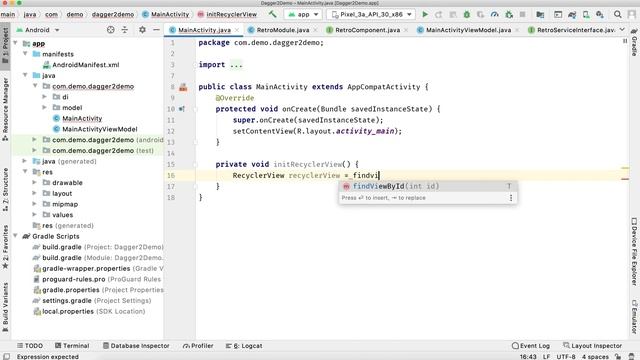Open the Build Variants side panel
The height and width of the screenshot is (360, 640).
click(x=5, y=307)
